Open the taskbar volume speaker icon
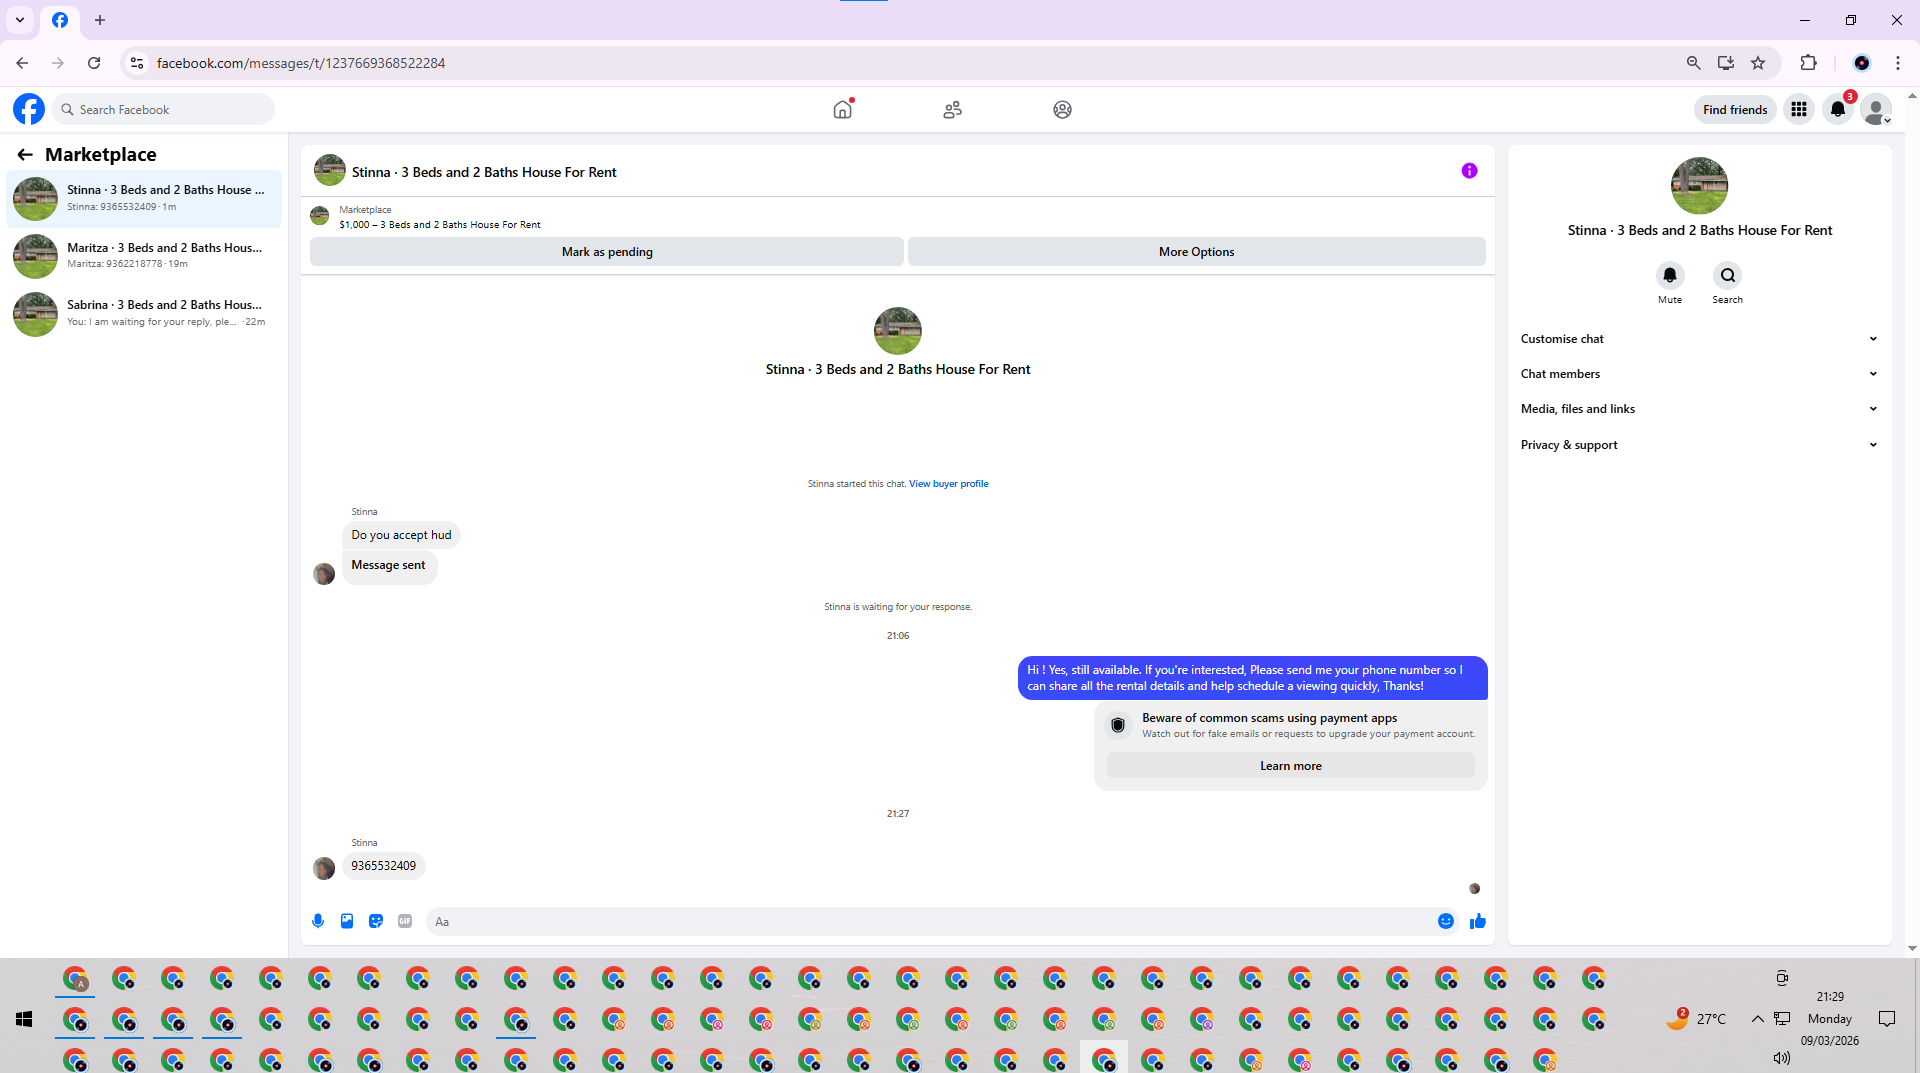Viewport: 1920px width, 1073px height. coord(1781,1058)
